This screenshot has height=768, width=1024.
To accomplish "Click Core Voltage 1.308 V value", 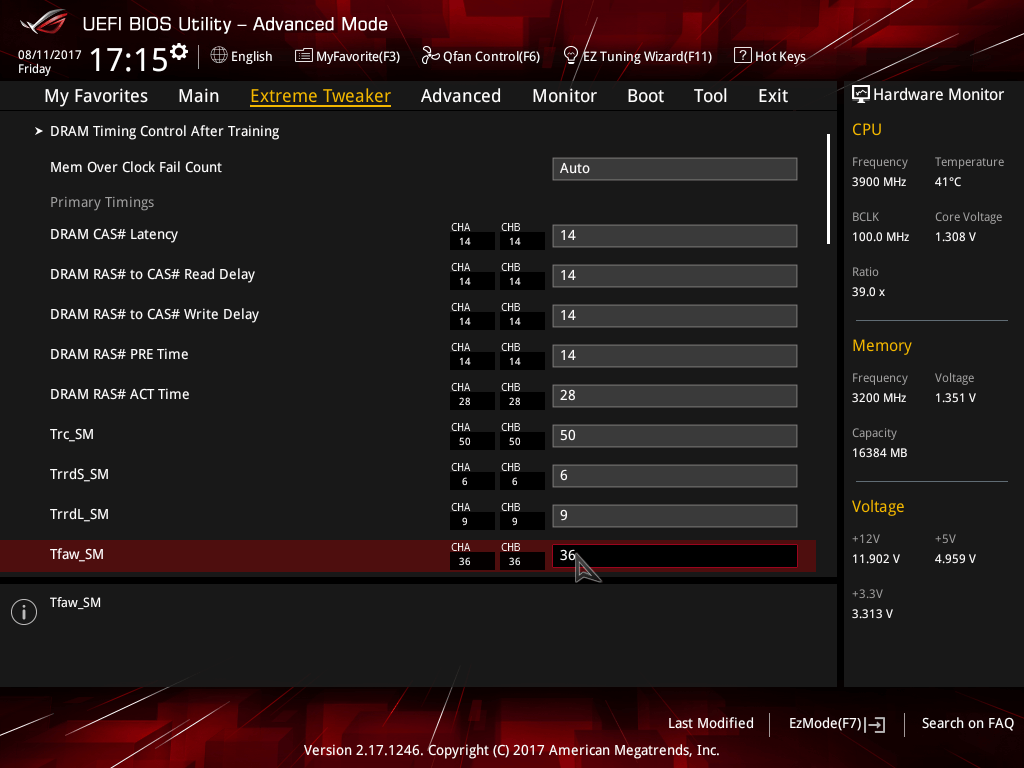I will click(x=955, y=236).
